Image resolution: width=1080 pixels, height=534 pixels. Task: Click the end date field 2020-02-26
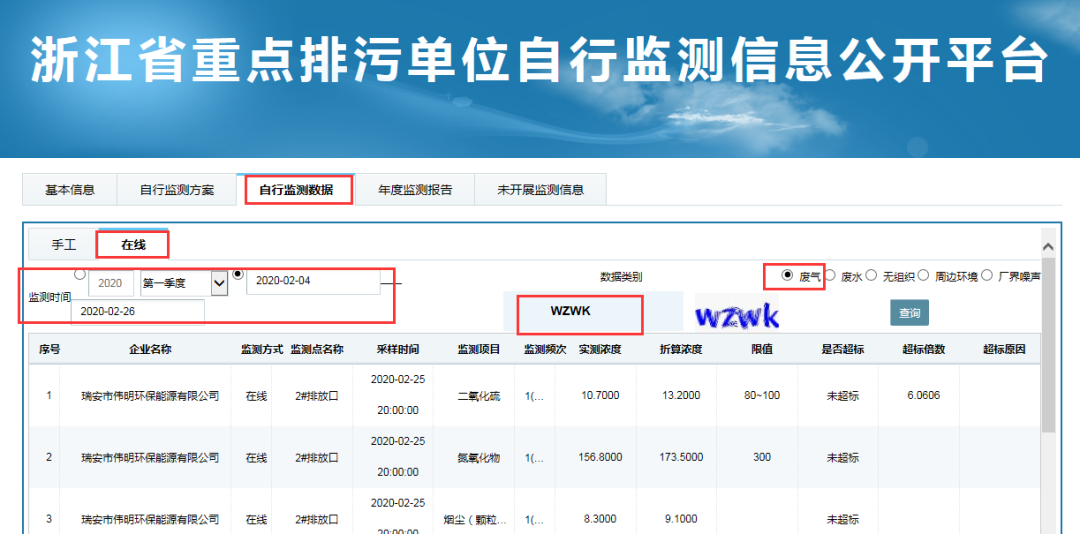click(x=138, y=311)
